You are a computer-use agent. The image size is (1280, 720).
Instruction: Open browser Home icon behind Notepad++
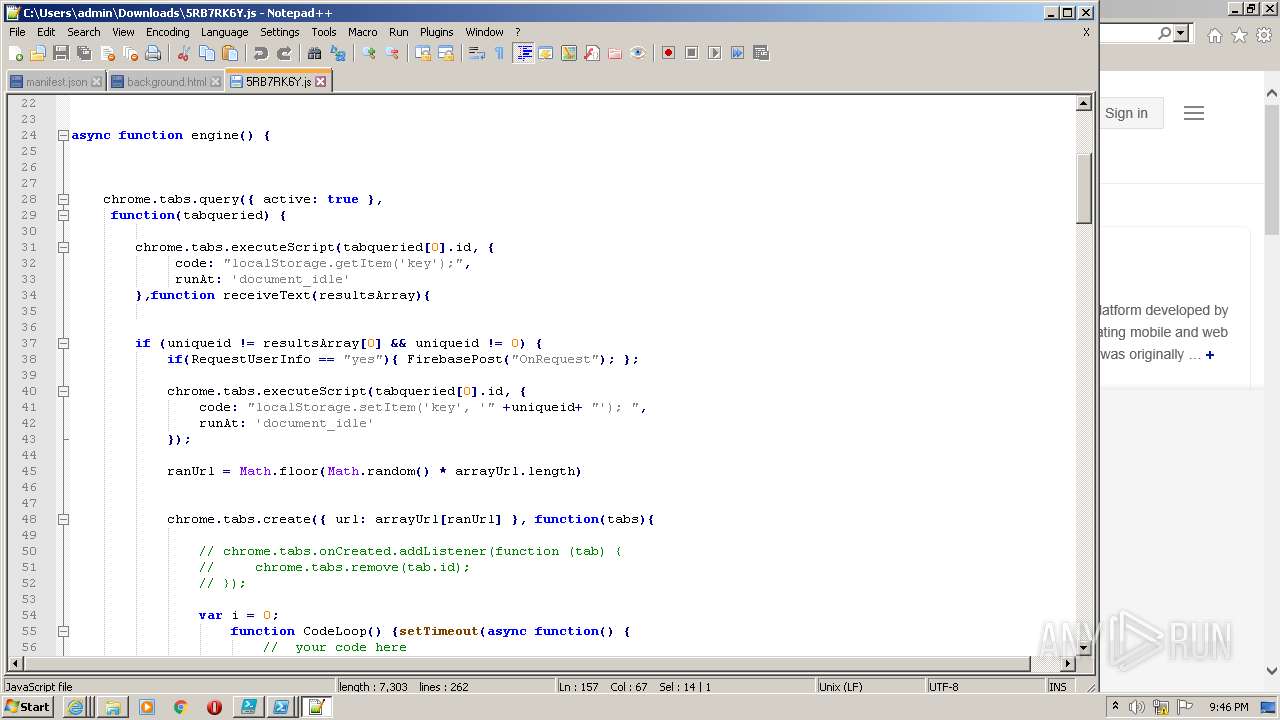(1214, 35)
